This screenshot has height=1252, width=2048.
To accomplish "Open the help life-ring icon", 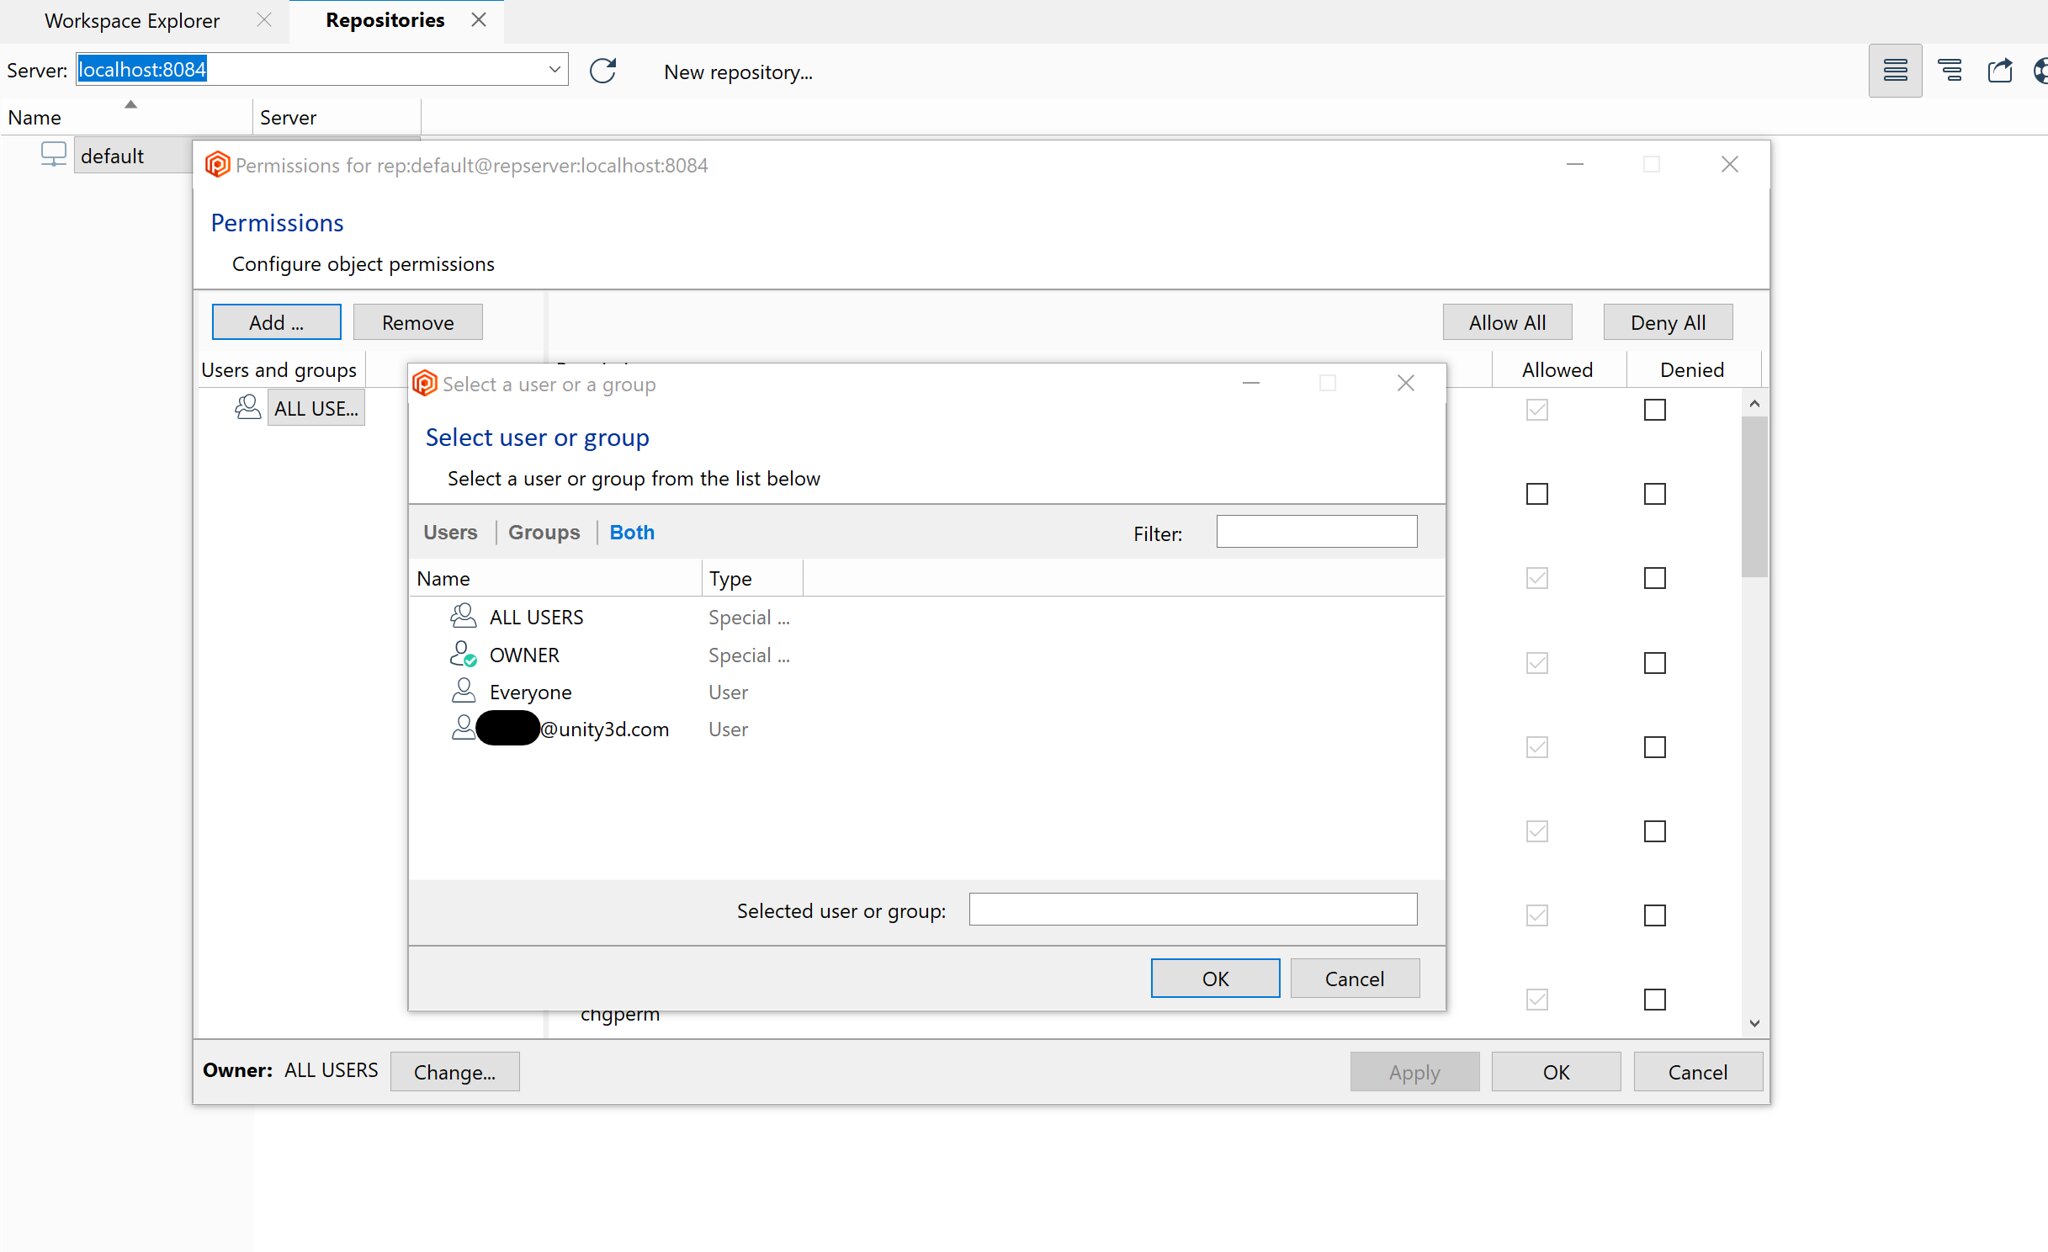I will tap(2042, 70).
